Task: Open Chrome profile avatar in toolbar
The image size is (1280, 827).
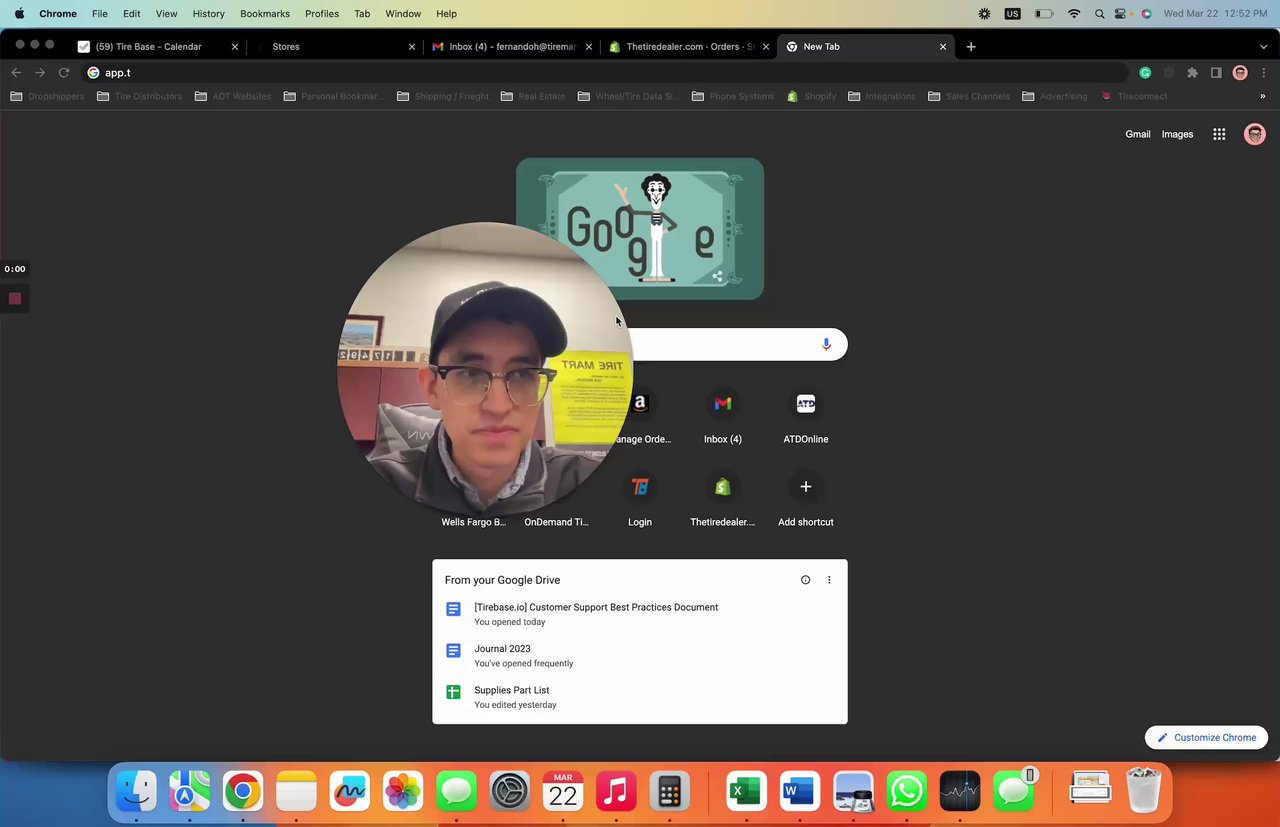Action: coord(1240,73)
